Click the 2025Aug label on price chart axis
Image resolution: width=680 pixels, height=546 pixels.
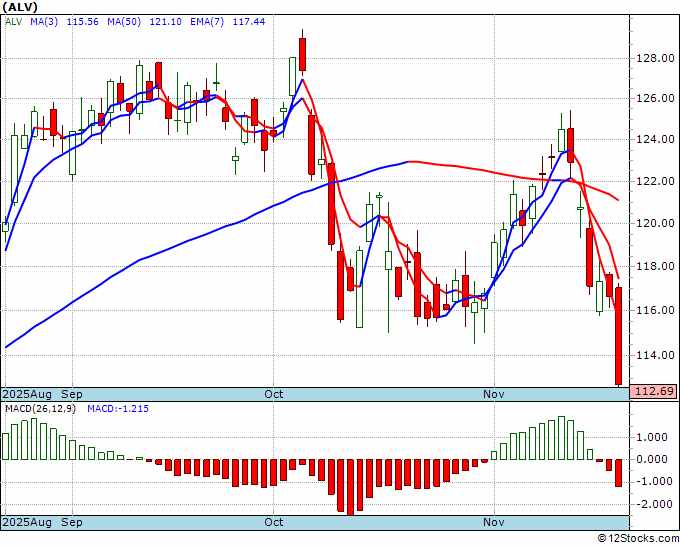27,394
